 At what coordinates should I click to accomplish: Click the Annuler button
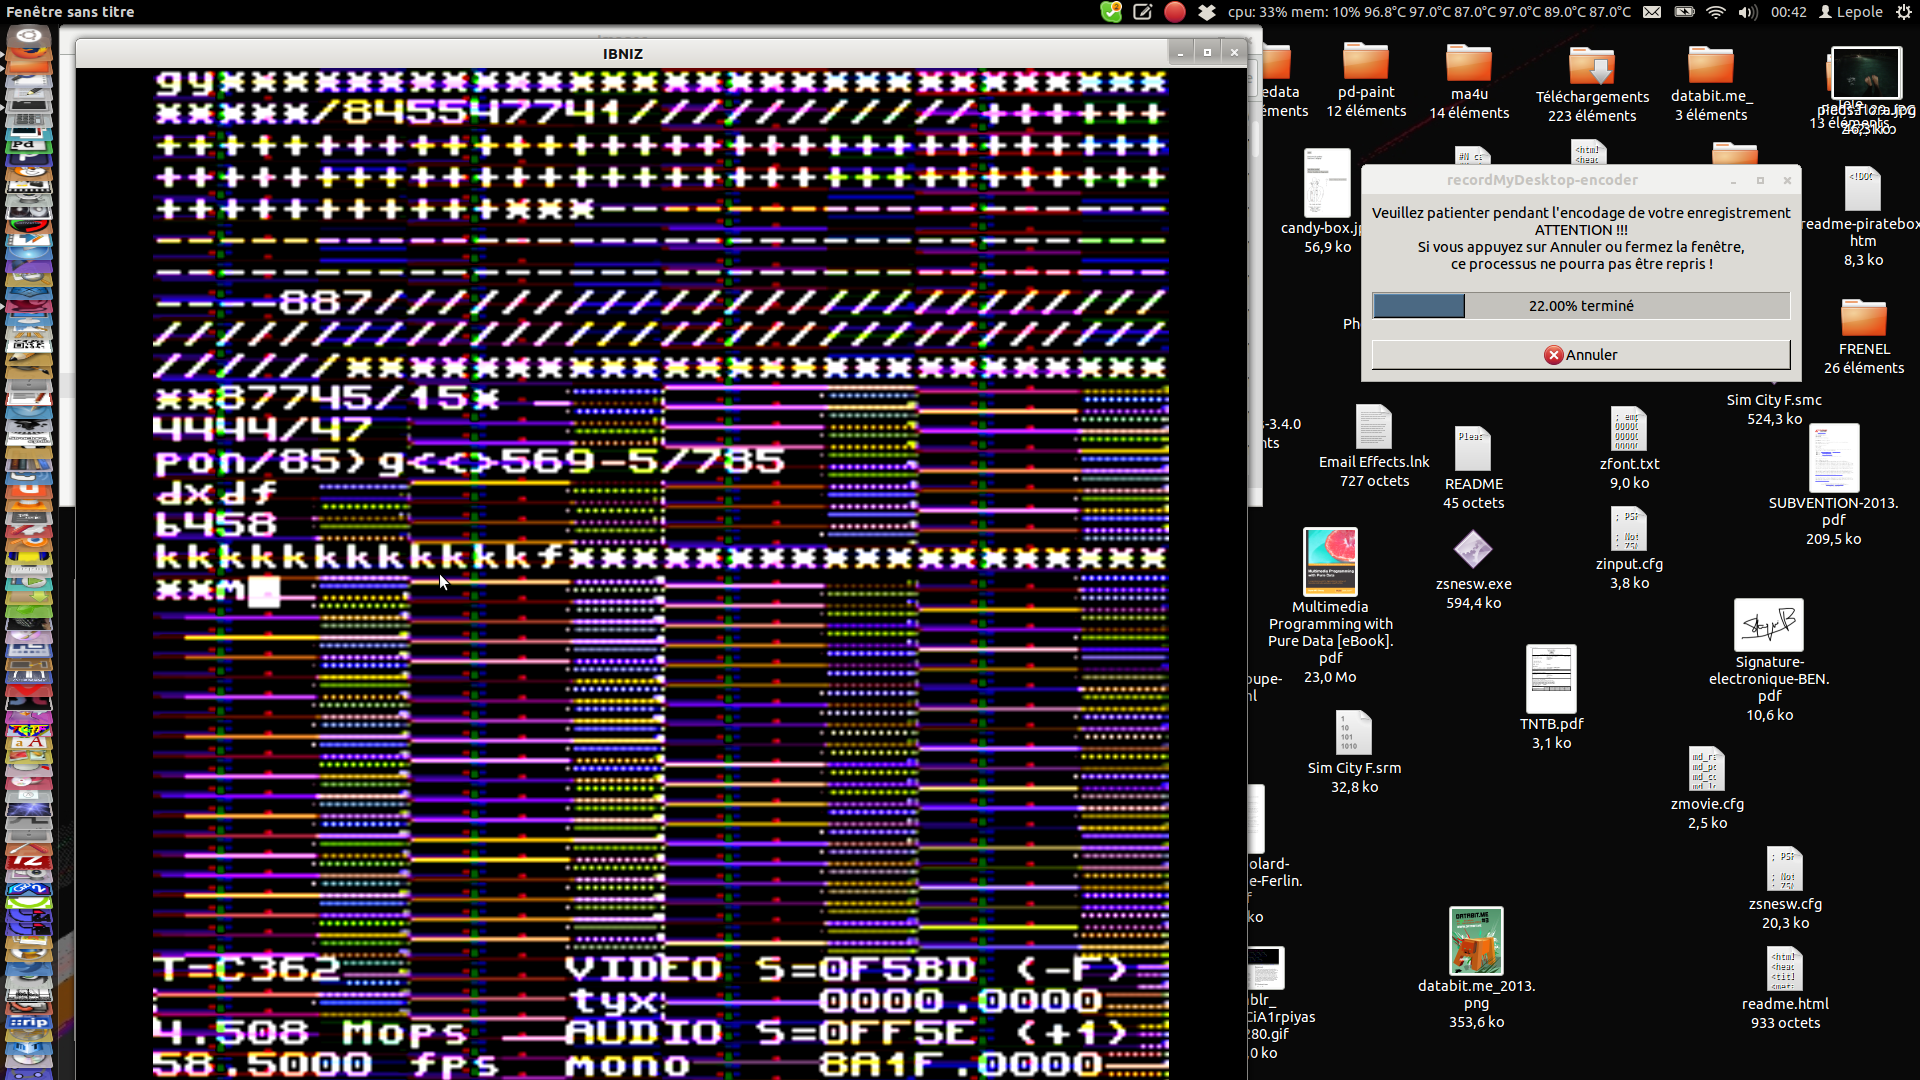[1580, 355]
